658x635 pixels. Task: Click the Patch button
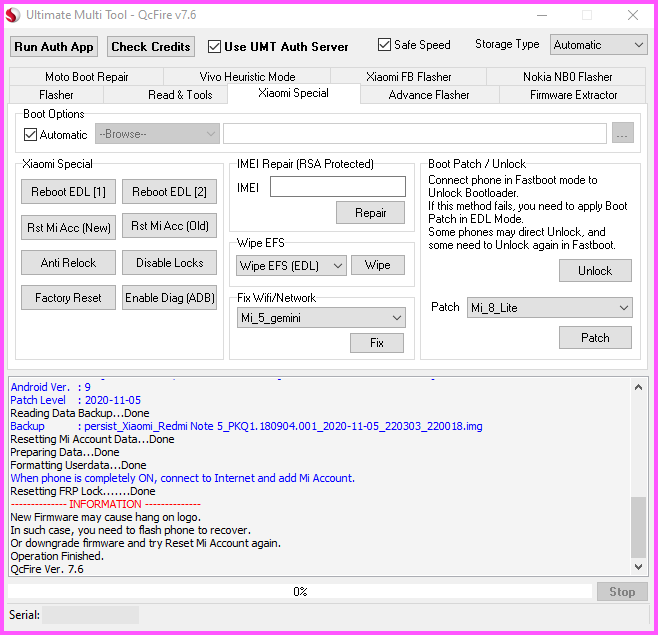pyautogui.click(x=595, y=338)
